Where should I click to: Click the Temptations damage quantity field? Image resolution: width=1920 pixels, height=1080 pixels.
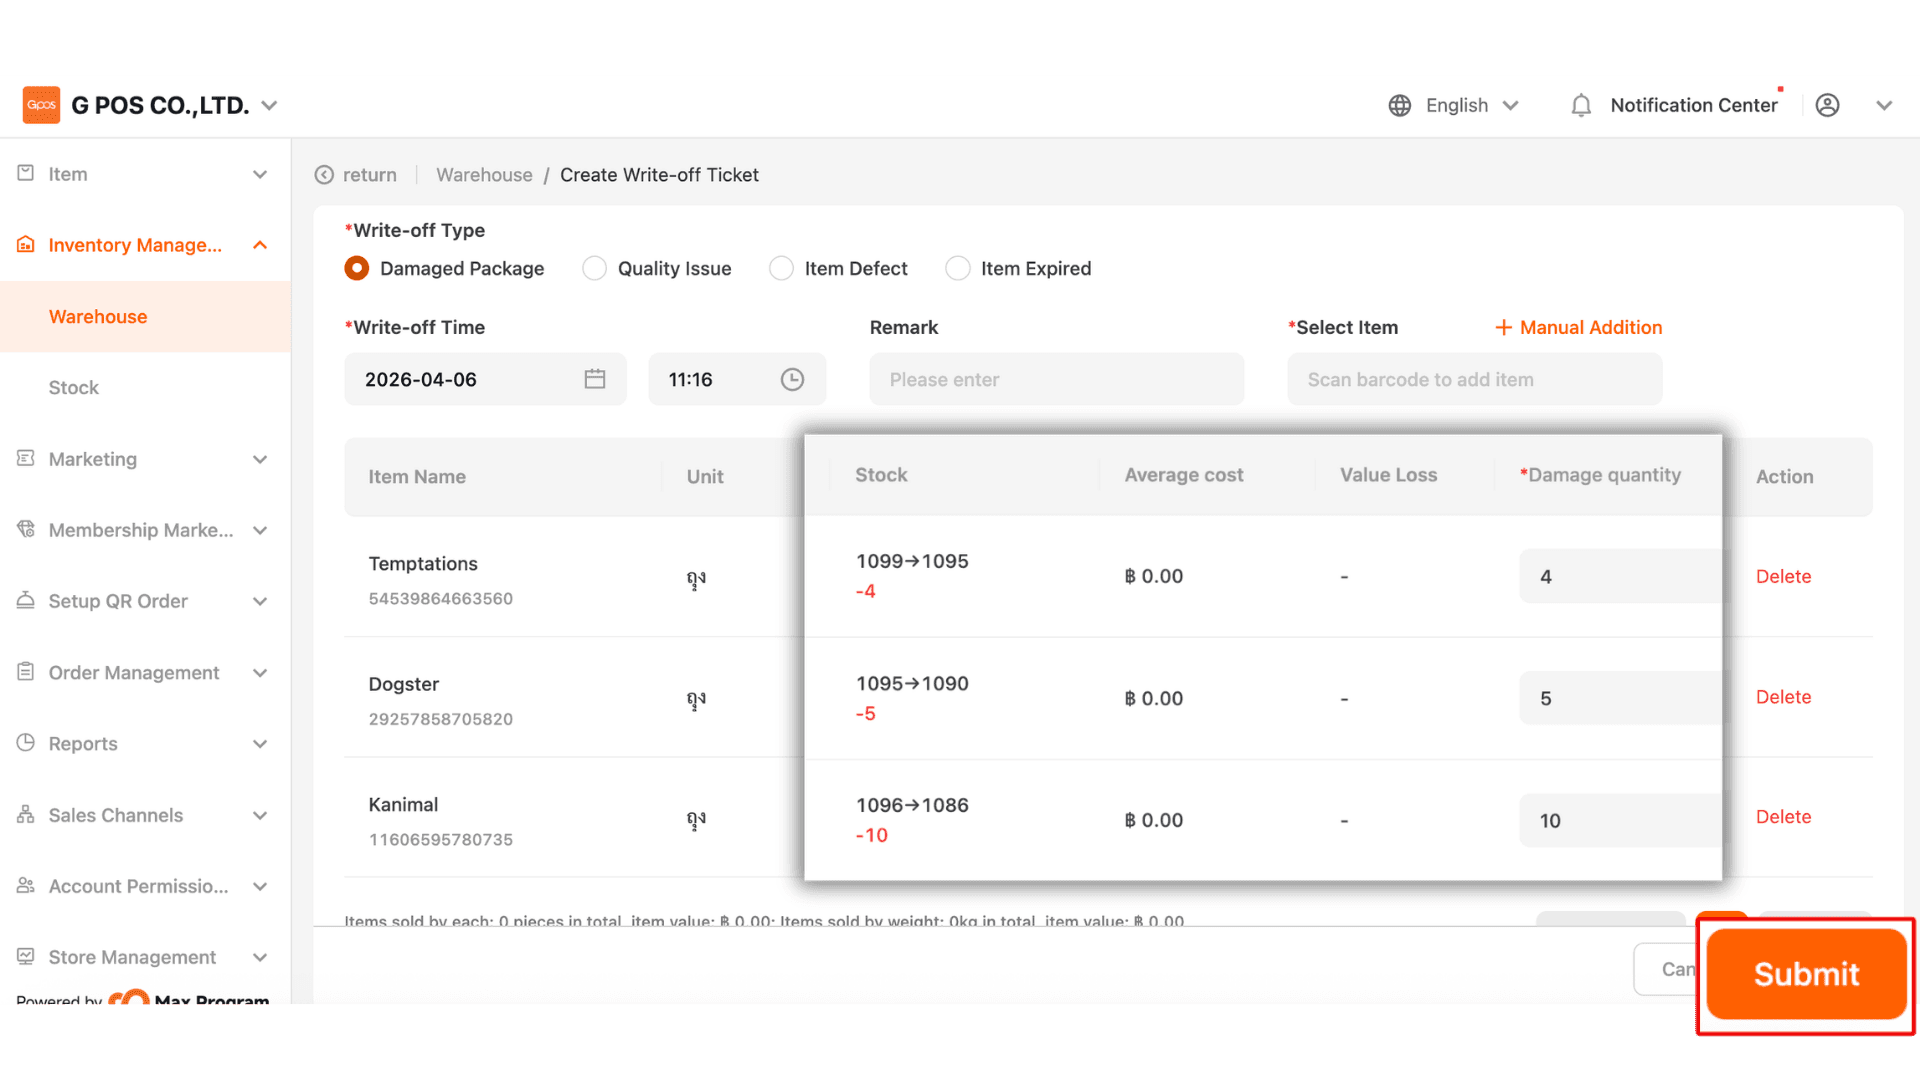coord(1618,576)
